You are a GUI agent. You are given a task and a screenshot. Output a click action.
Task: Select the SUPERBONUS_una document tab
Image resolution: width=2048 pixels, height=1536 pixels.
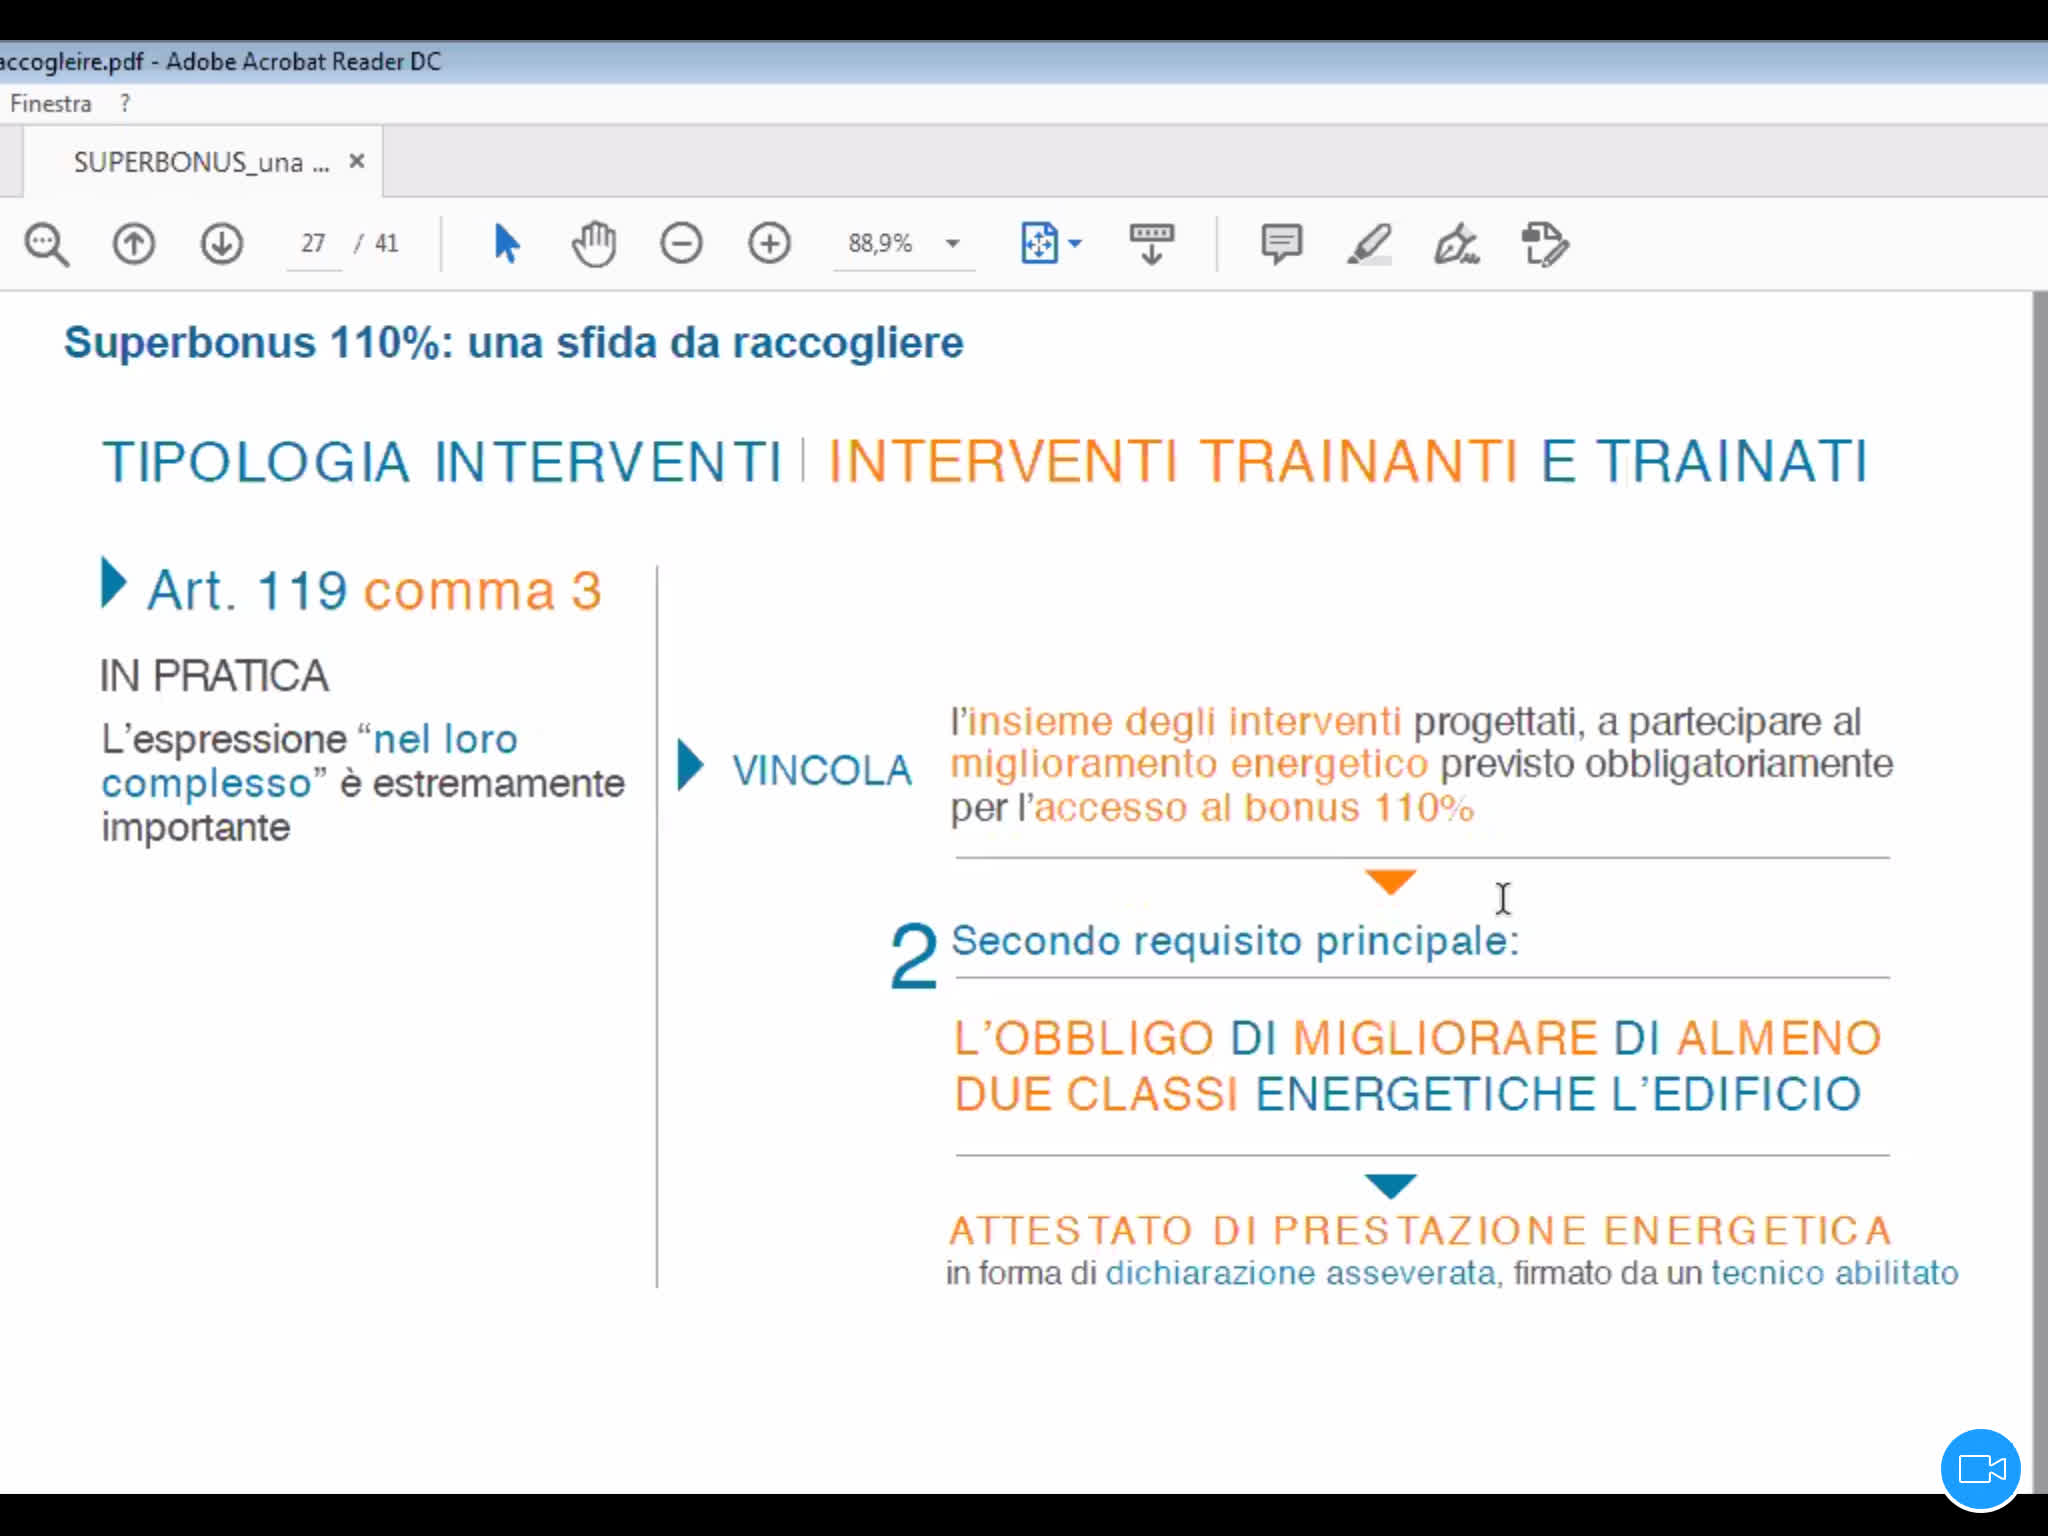pos(201,162)
